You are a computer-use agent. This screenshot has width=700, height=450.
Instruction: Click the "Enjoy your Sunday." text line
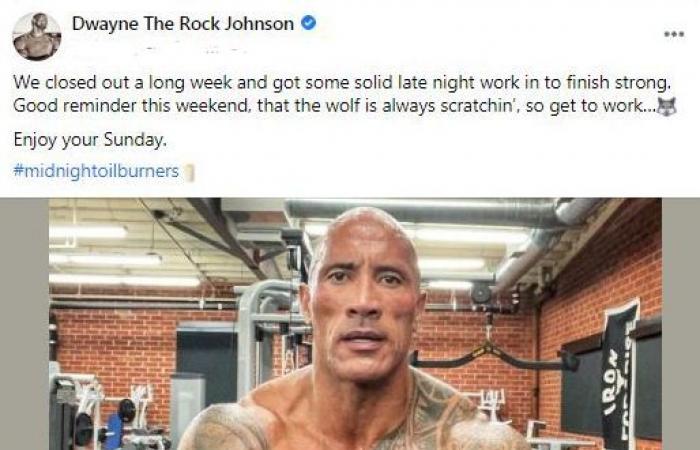tap(90, 140)
